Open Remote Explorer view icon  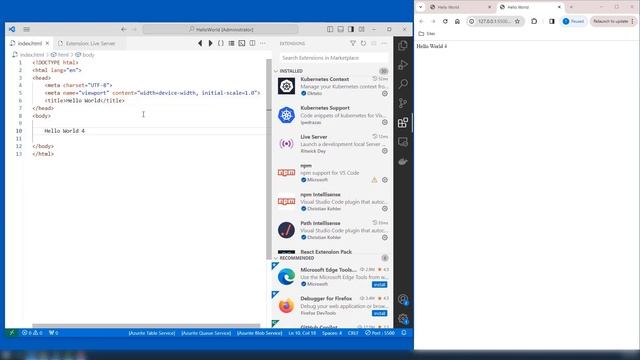pos(403,142)
